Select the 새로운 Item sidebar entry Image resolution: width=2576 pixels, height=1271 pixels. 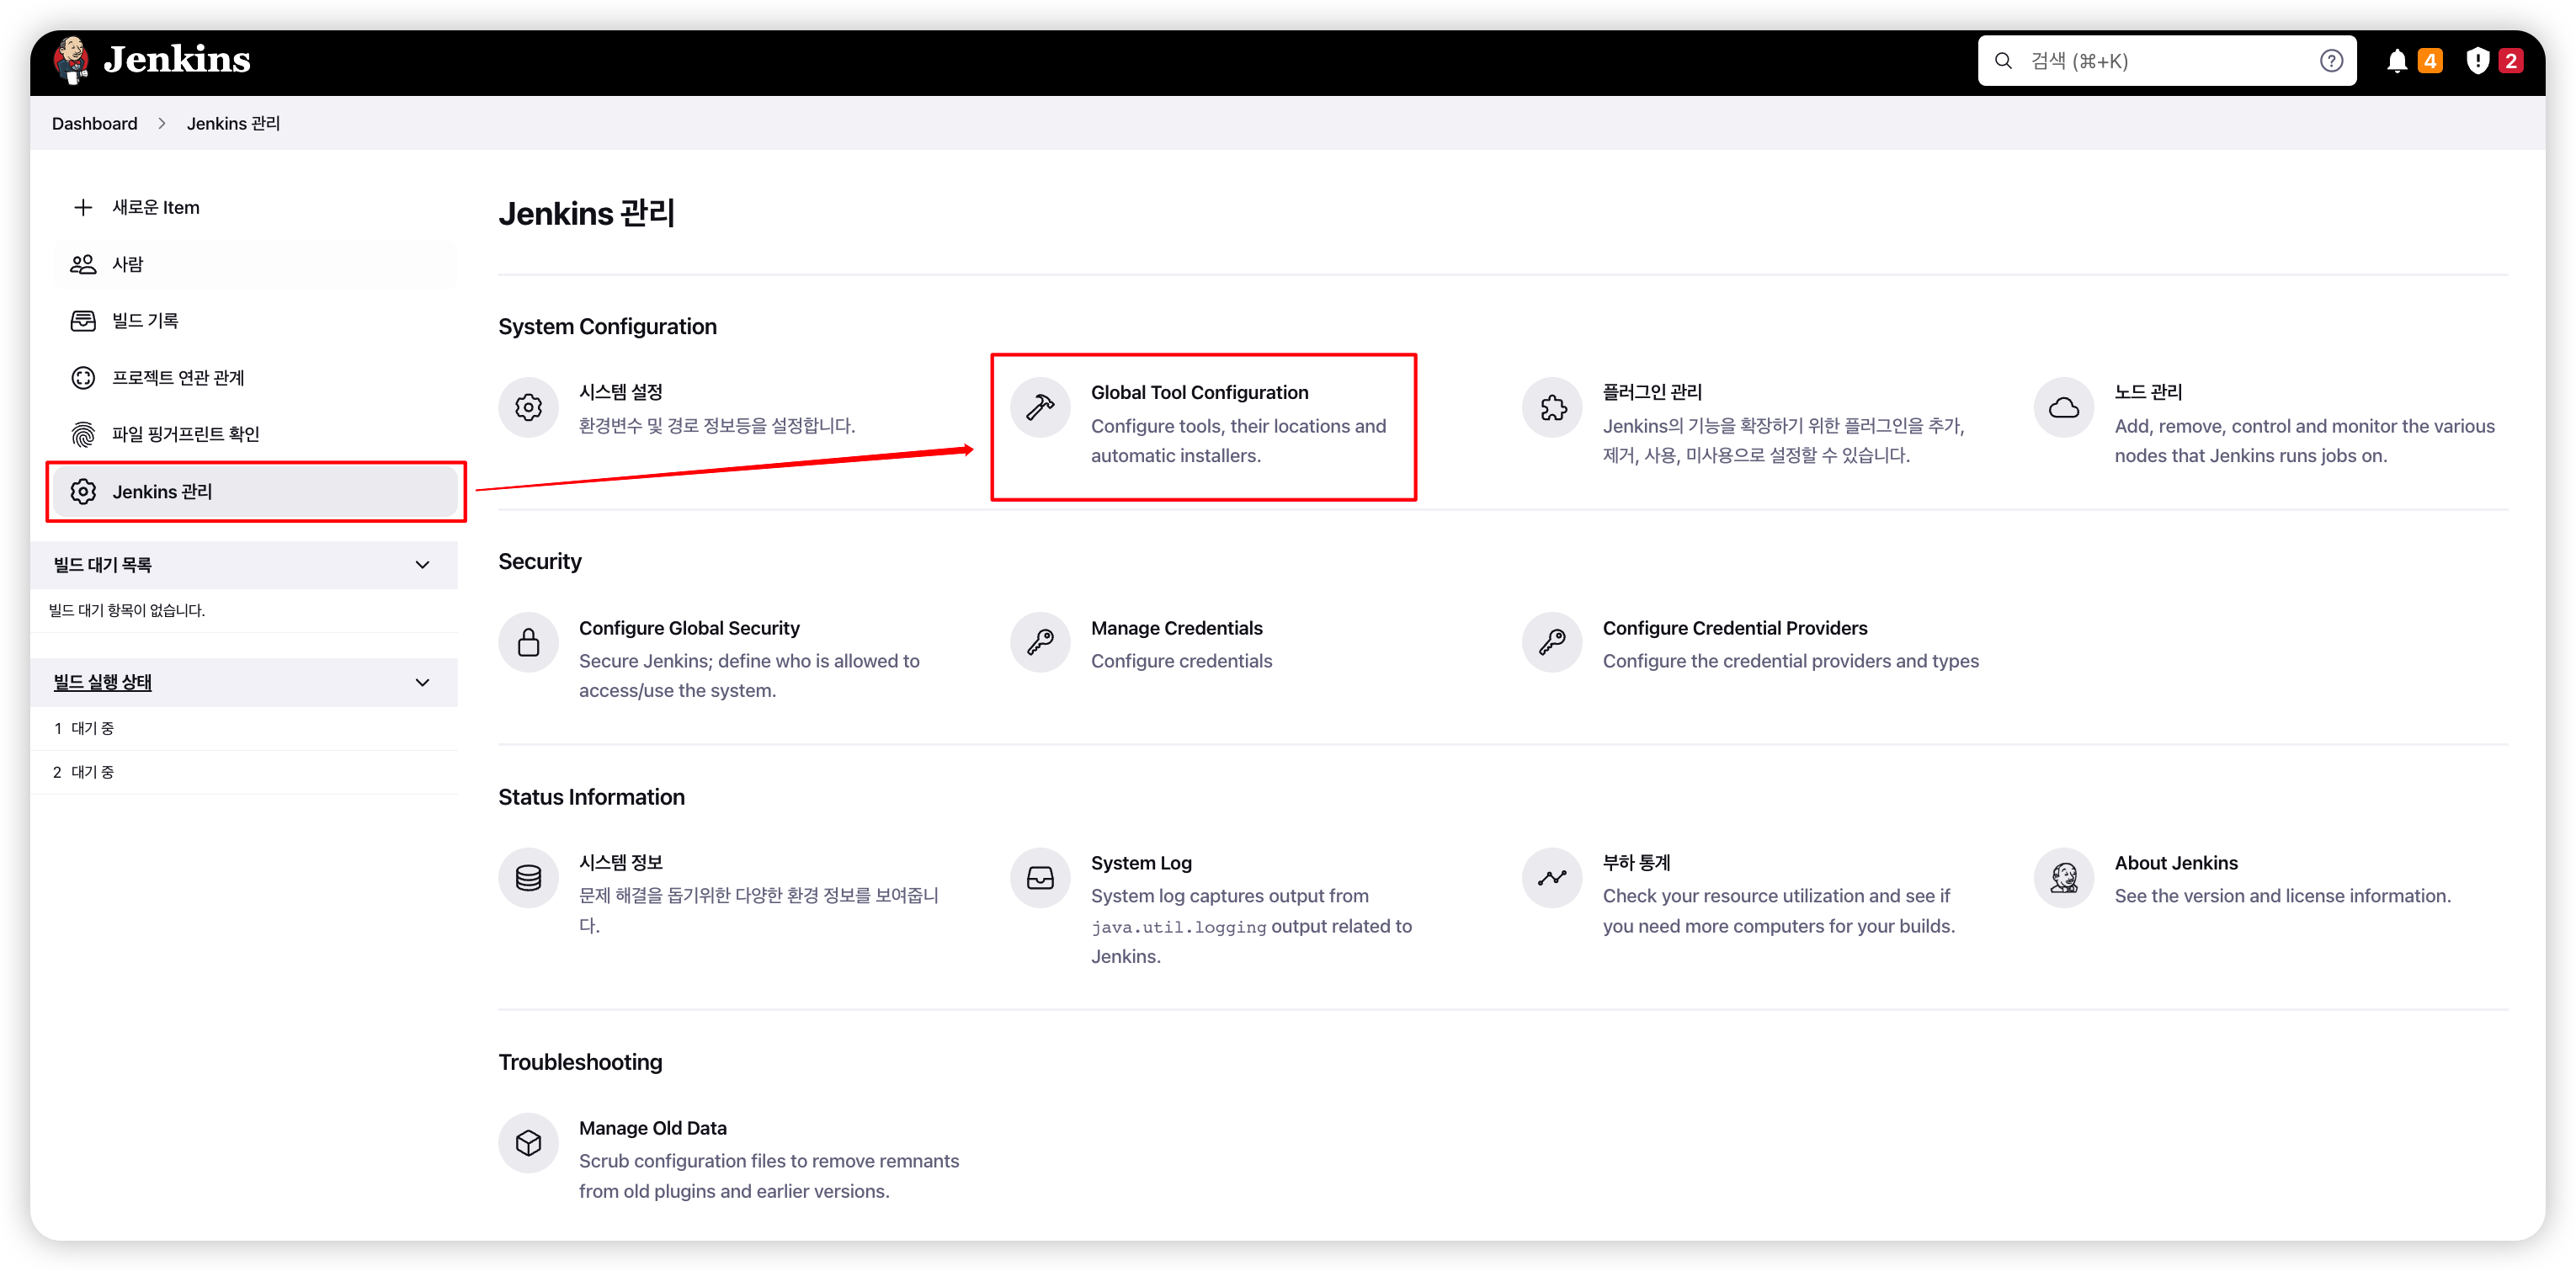pos(155,207)
